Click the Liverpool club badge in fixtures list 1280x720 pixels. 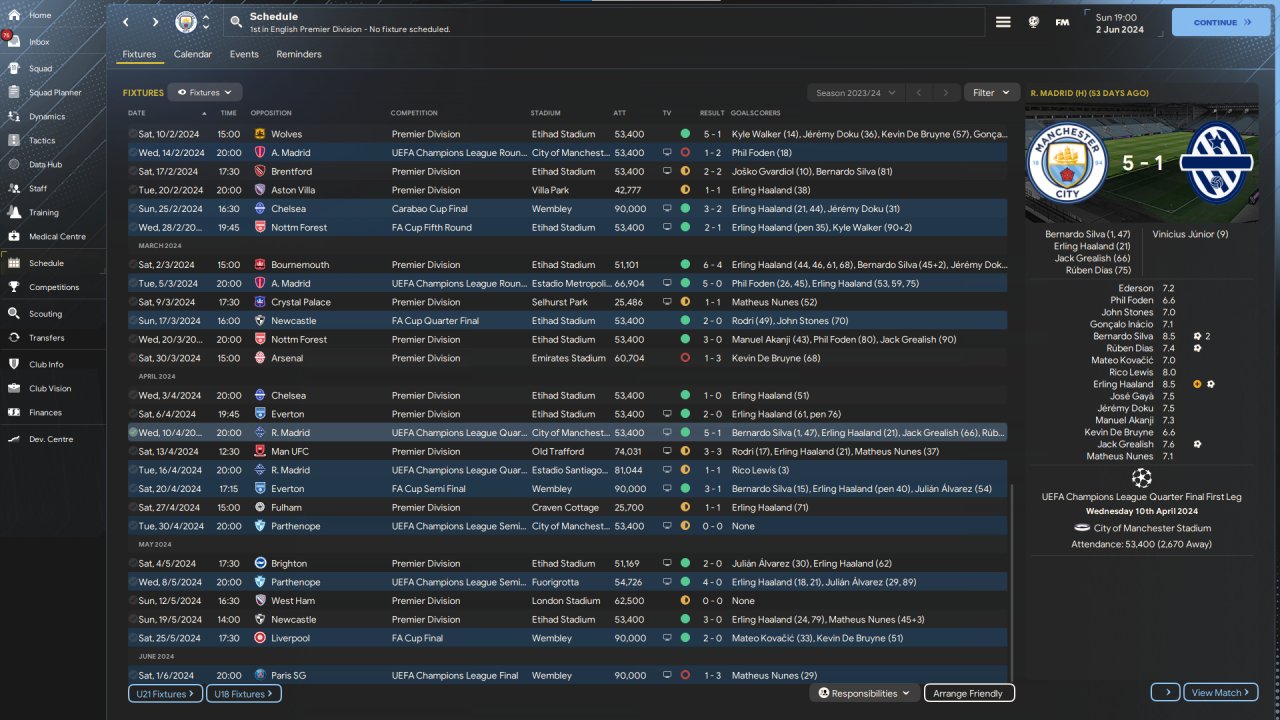pos(260,638)
